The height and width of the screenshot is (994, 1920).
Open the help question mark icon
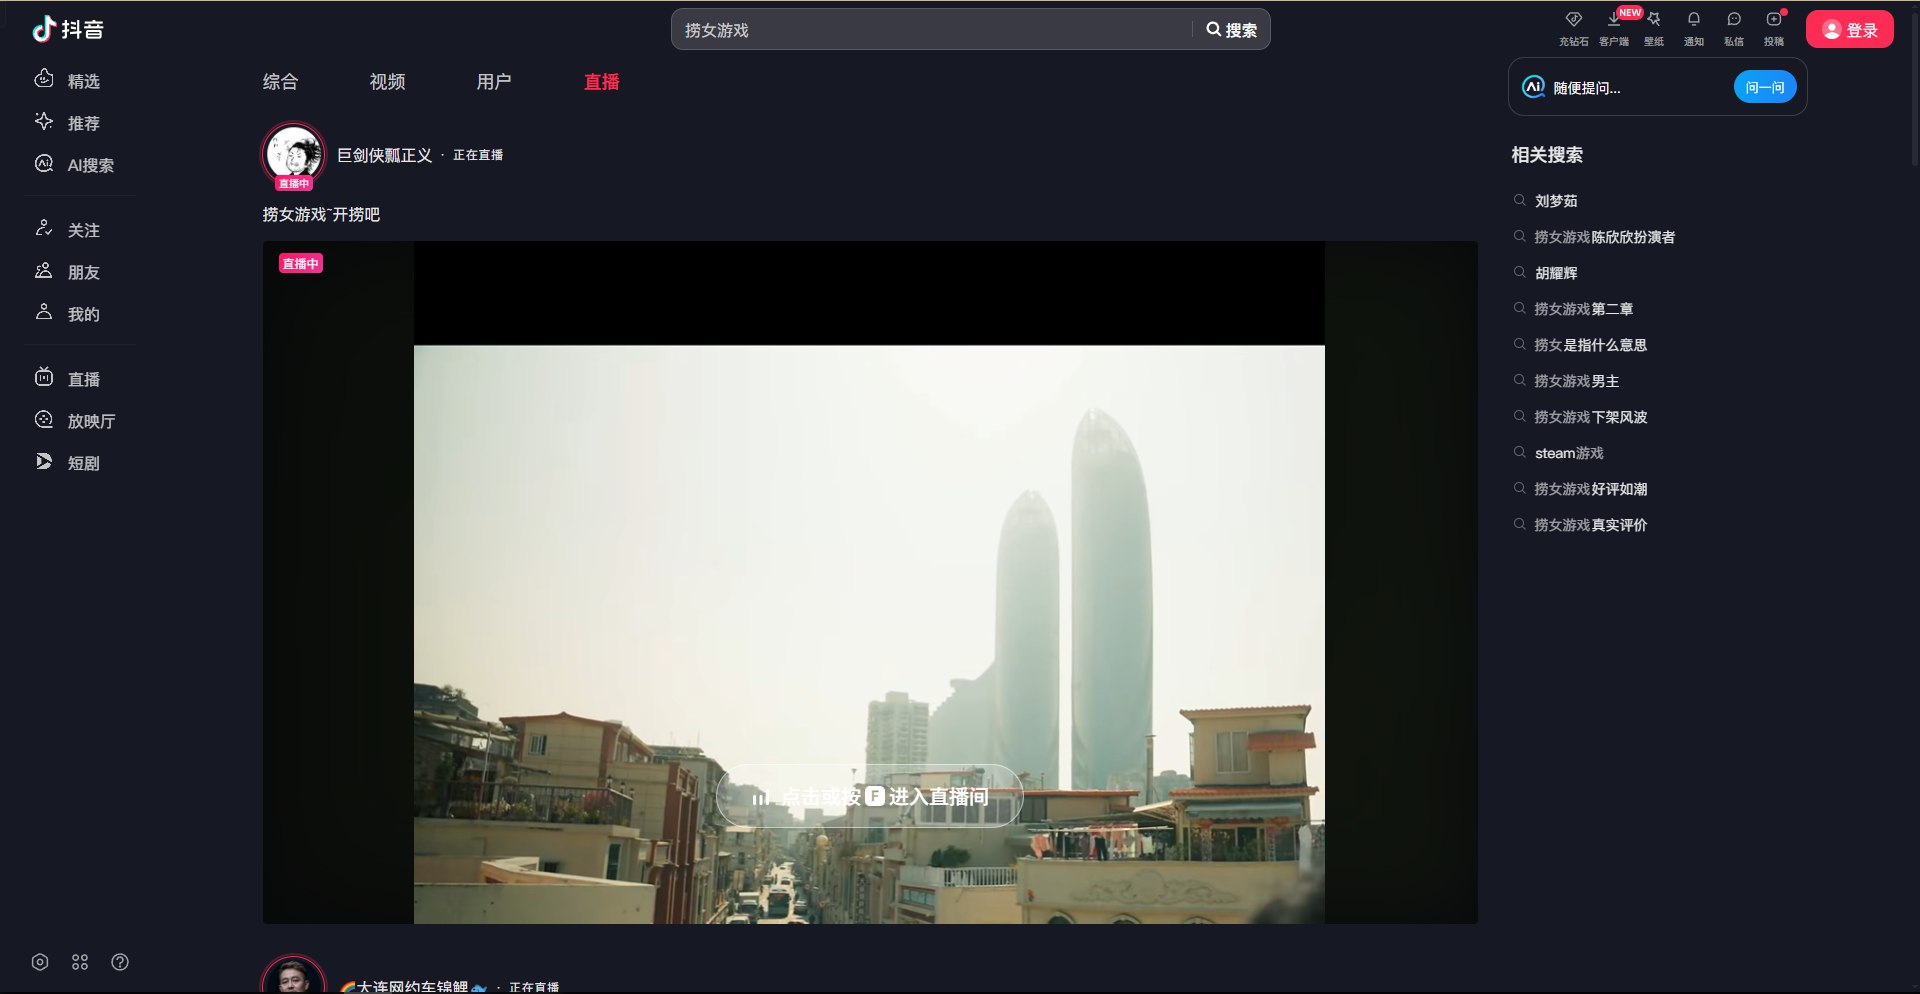click(120, 962)
